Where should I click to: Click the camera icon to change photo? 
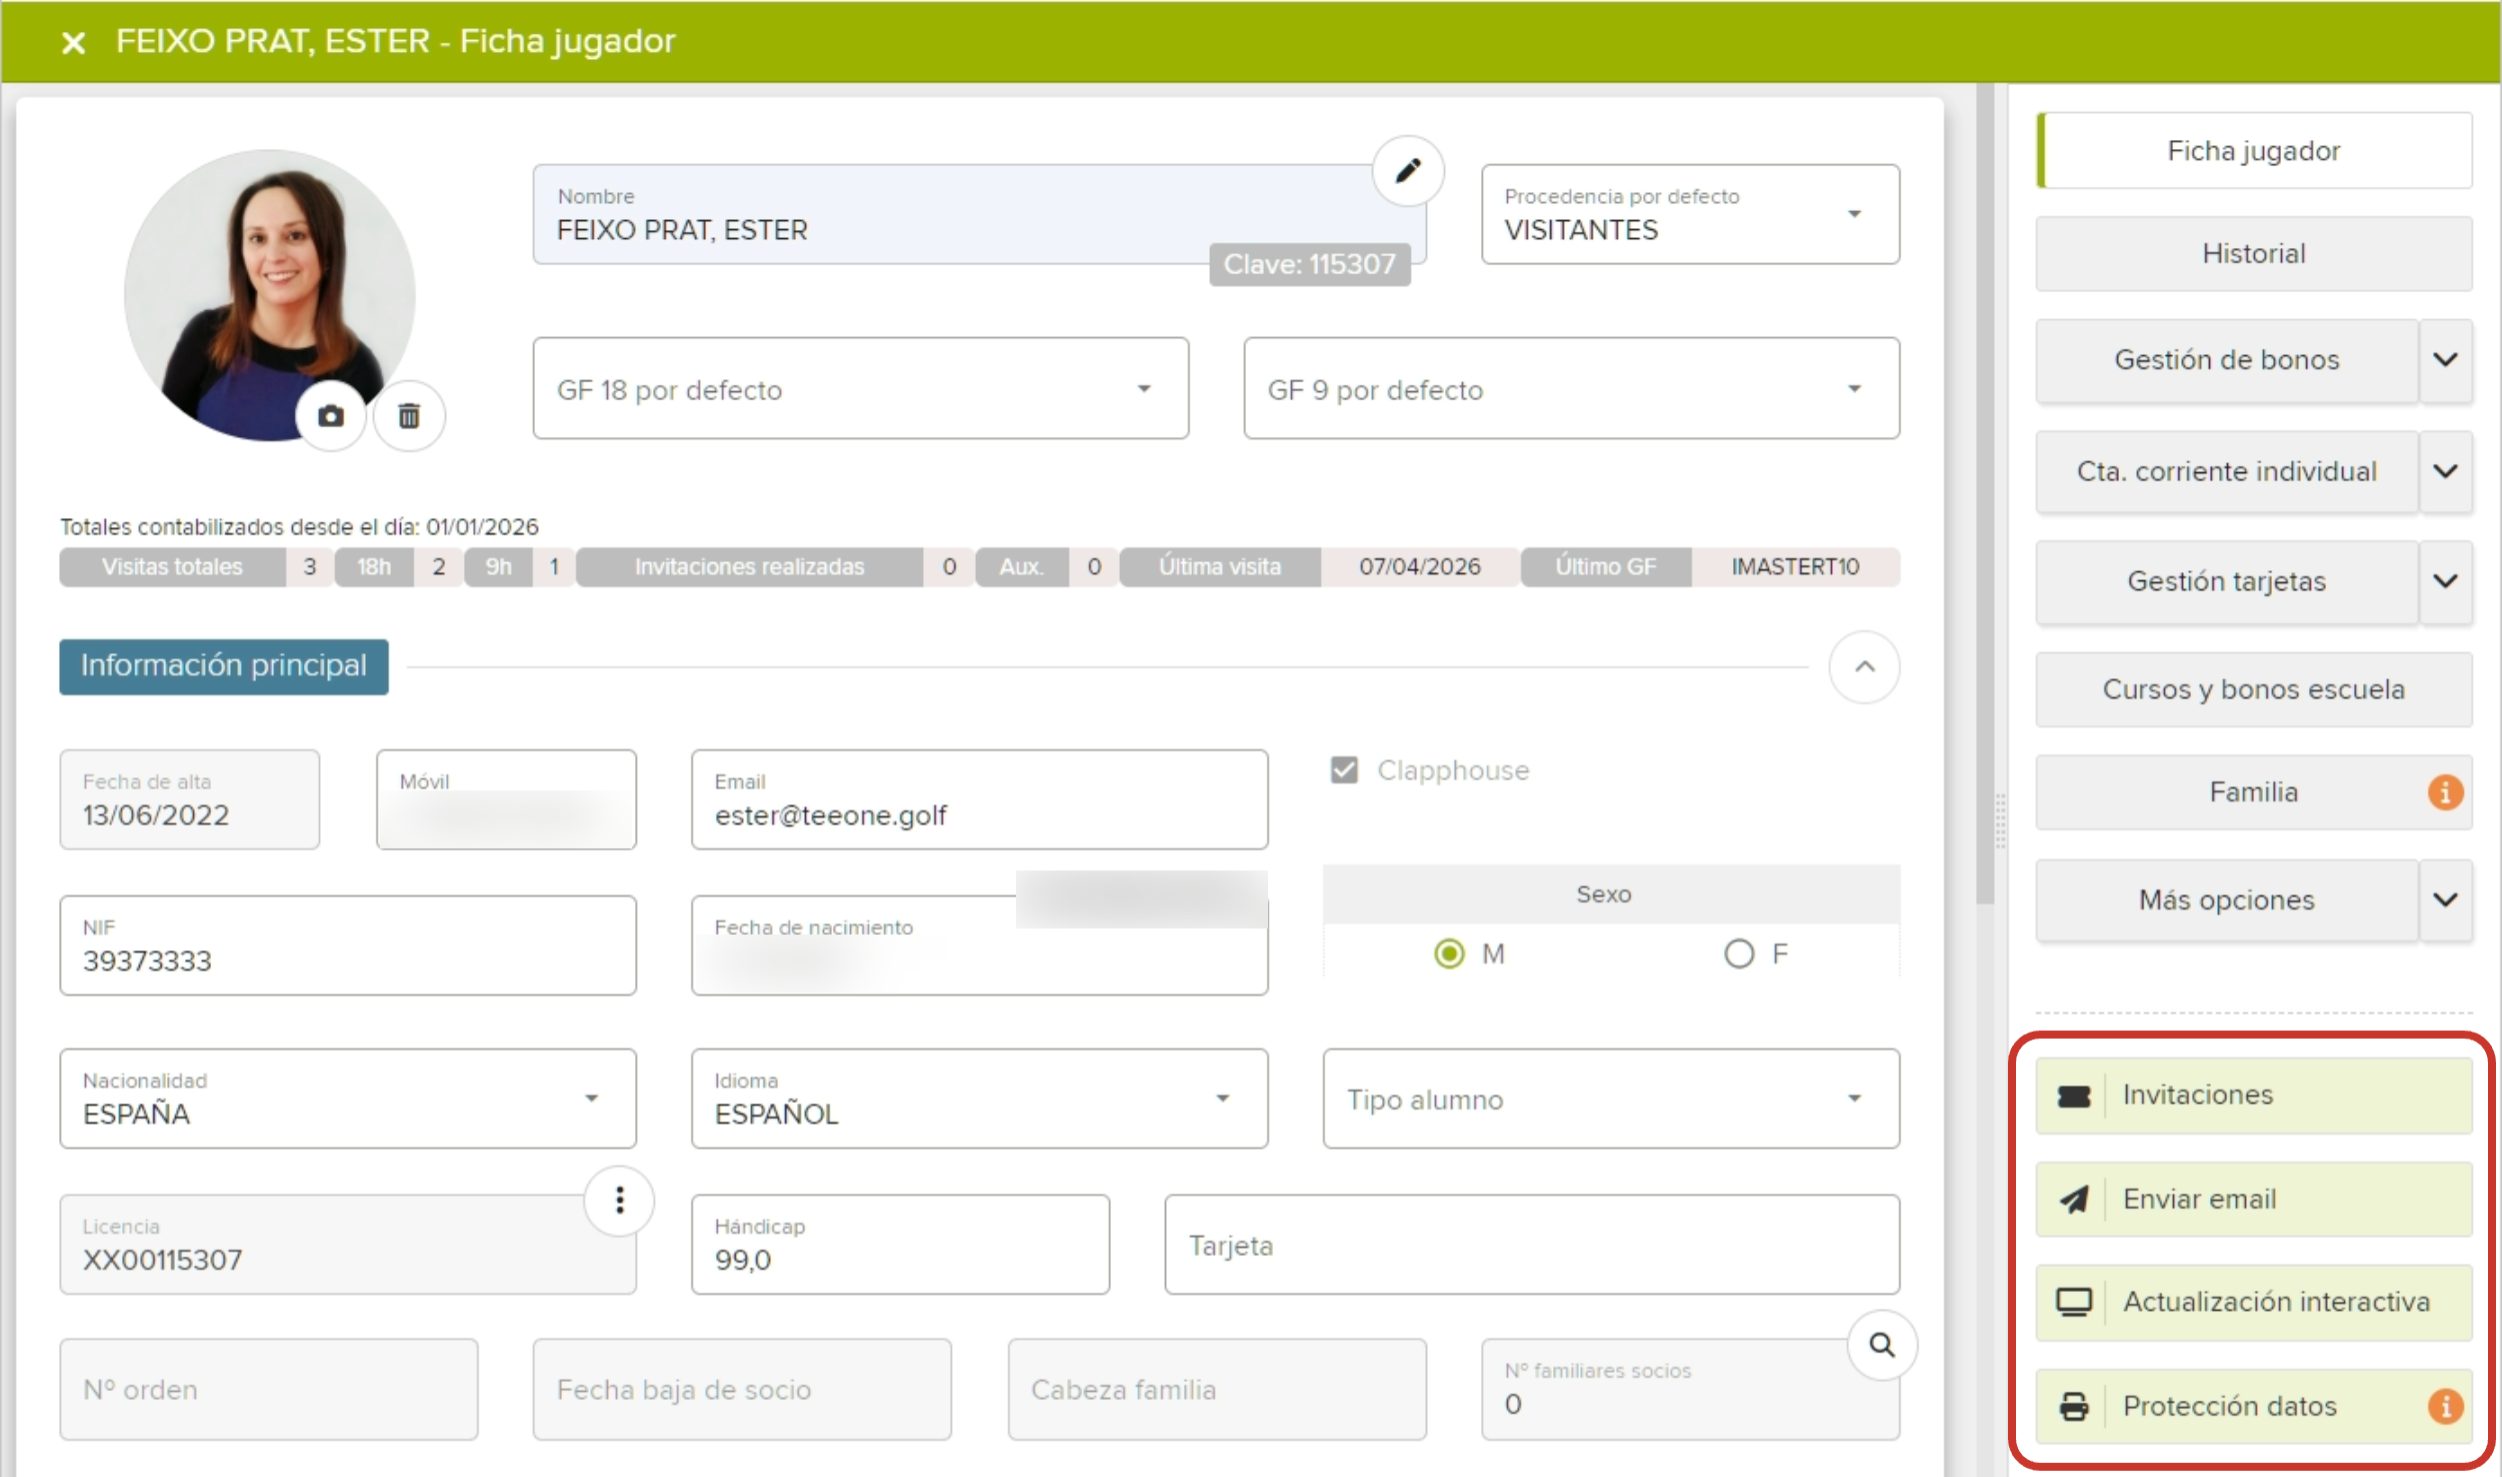pos(331,416)
